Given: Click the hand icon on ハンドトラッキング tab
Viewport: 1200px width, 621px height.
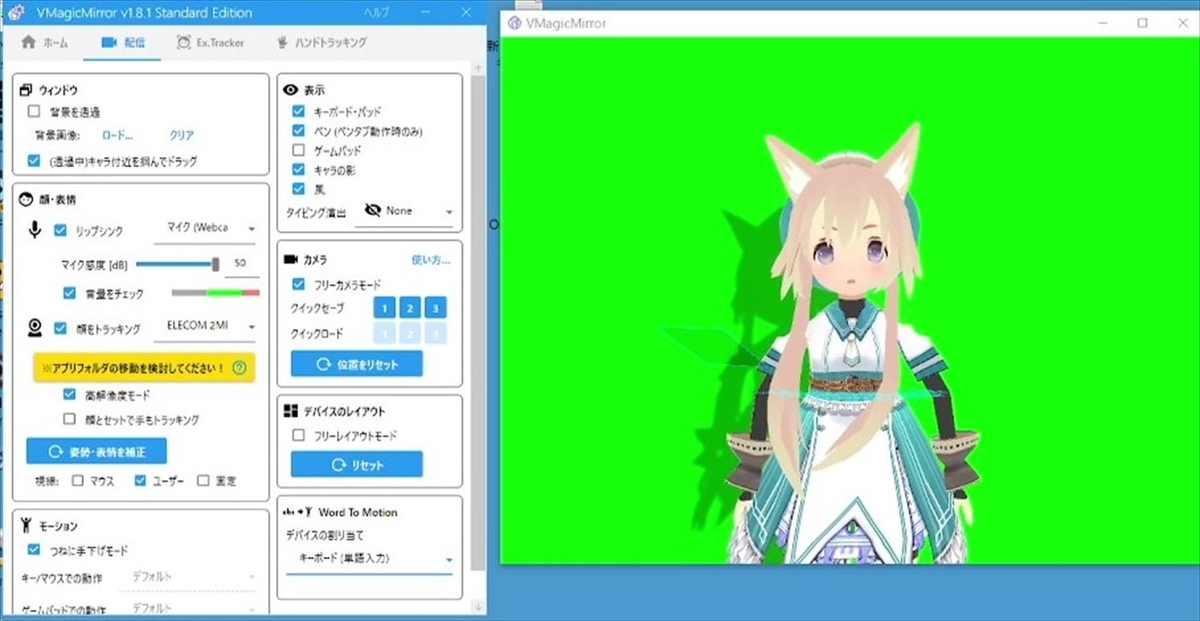Looking at the screenshot, I should (x=283, y=43).
